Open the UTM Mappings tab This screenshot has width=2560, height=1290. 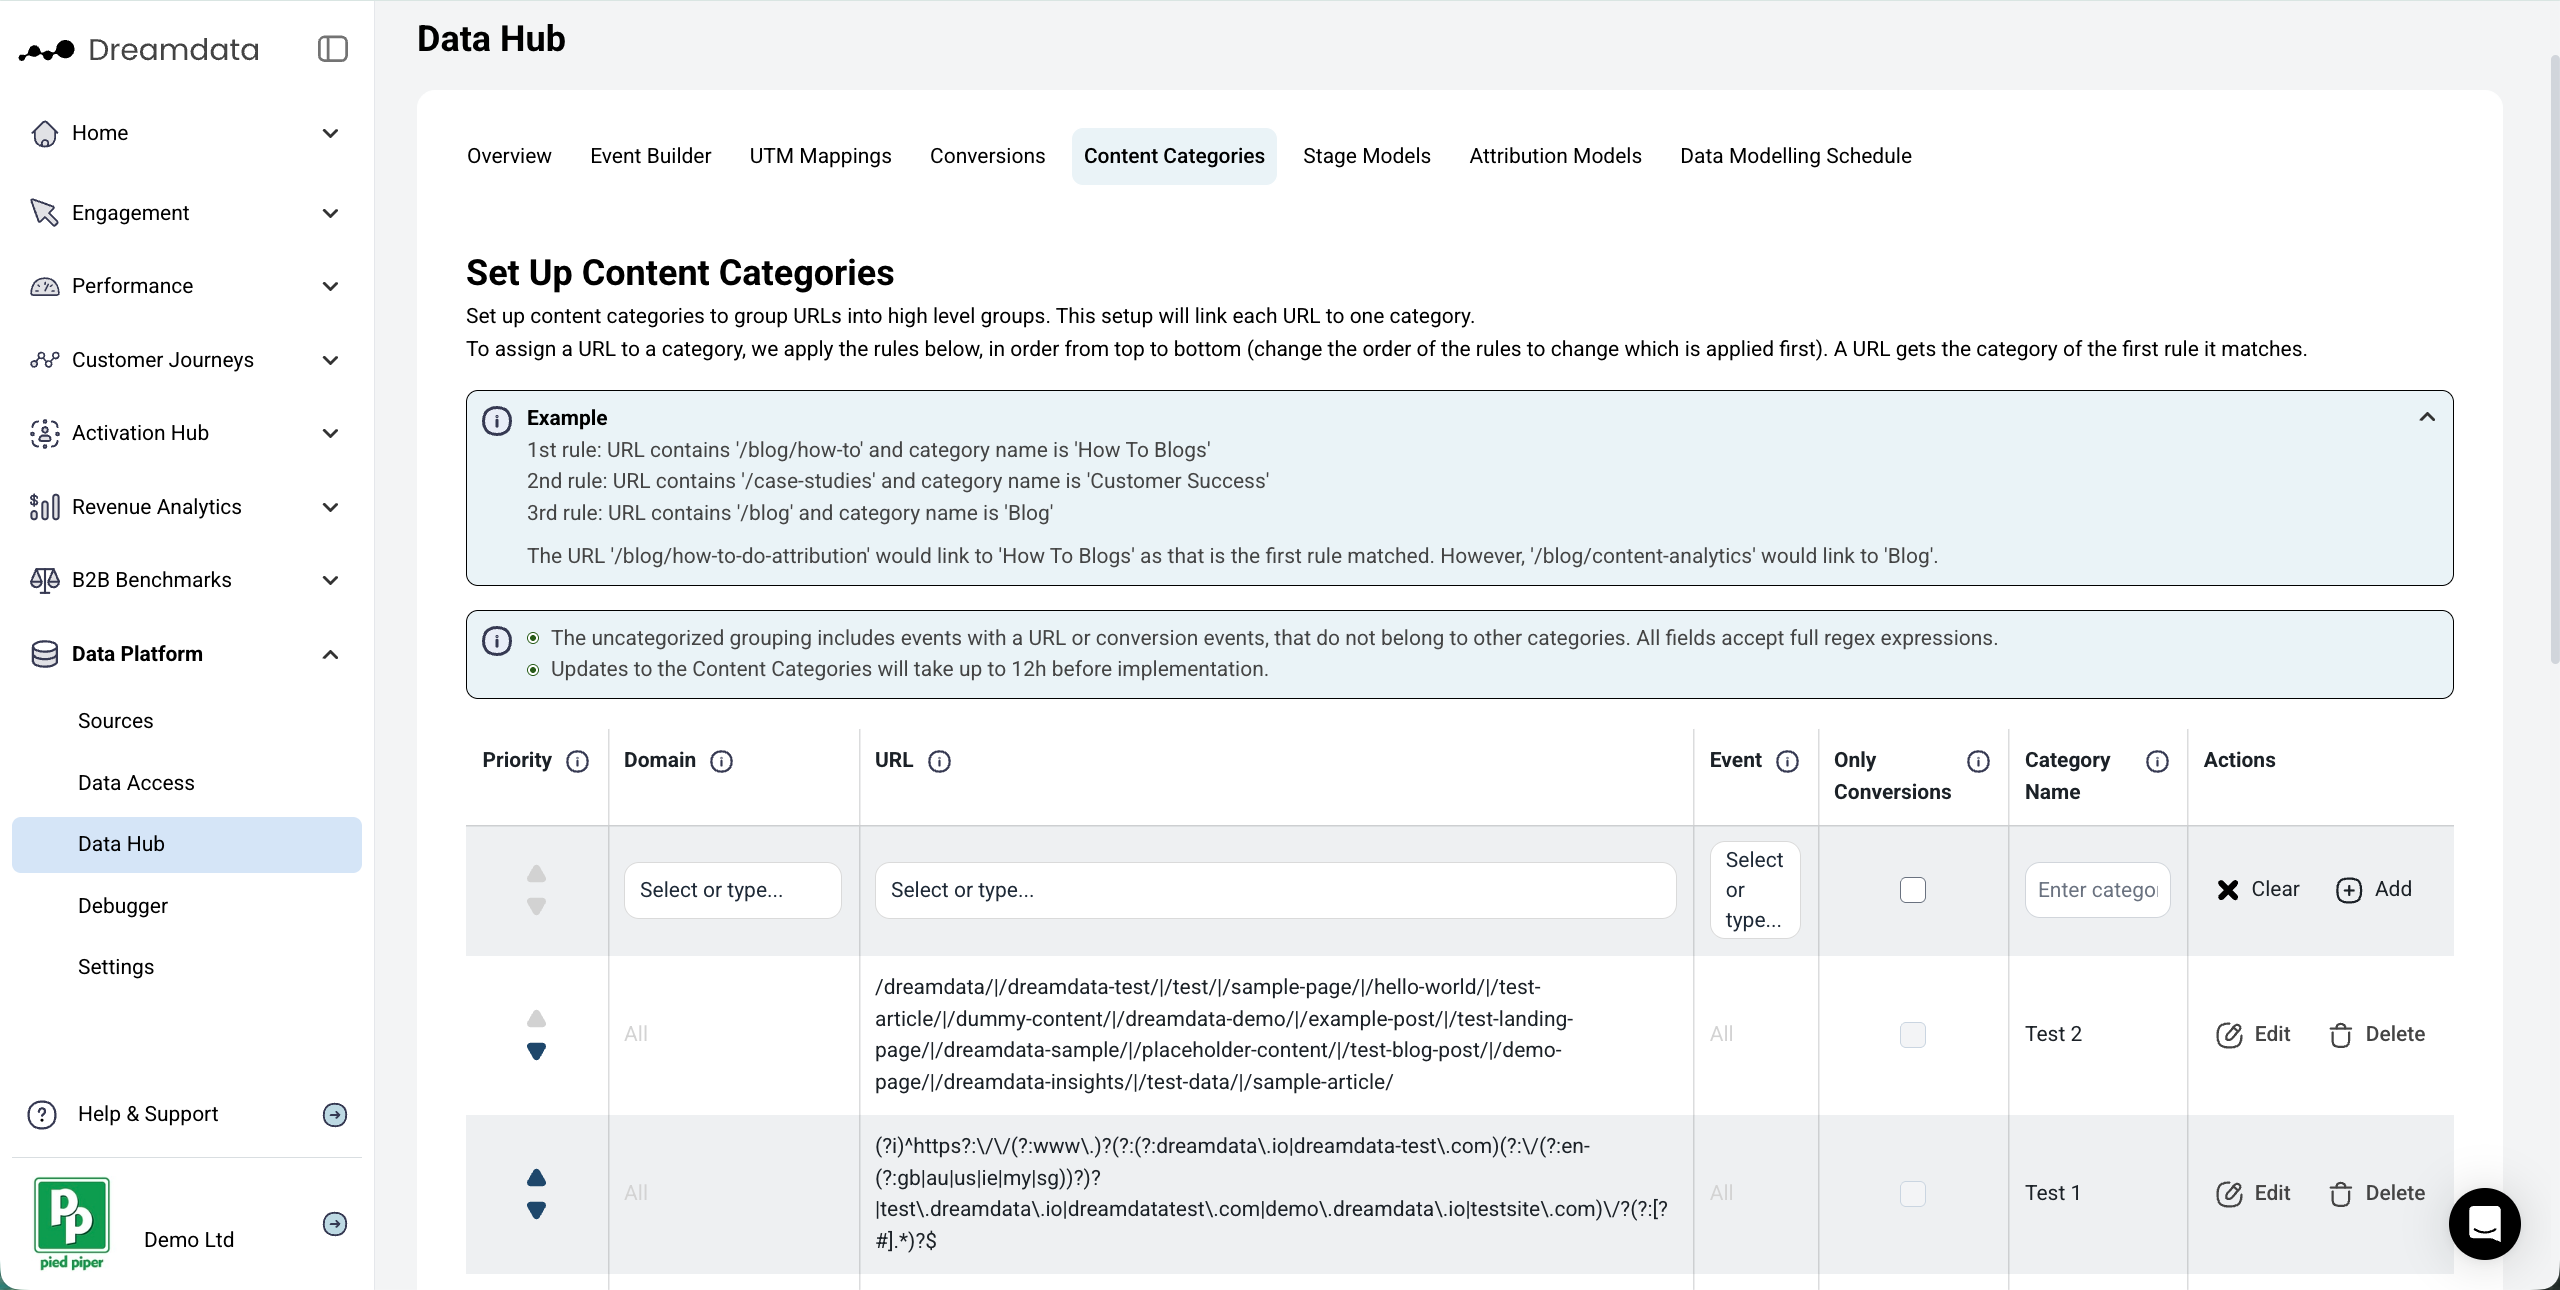coord(820,156)
